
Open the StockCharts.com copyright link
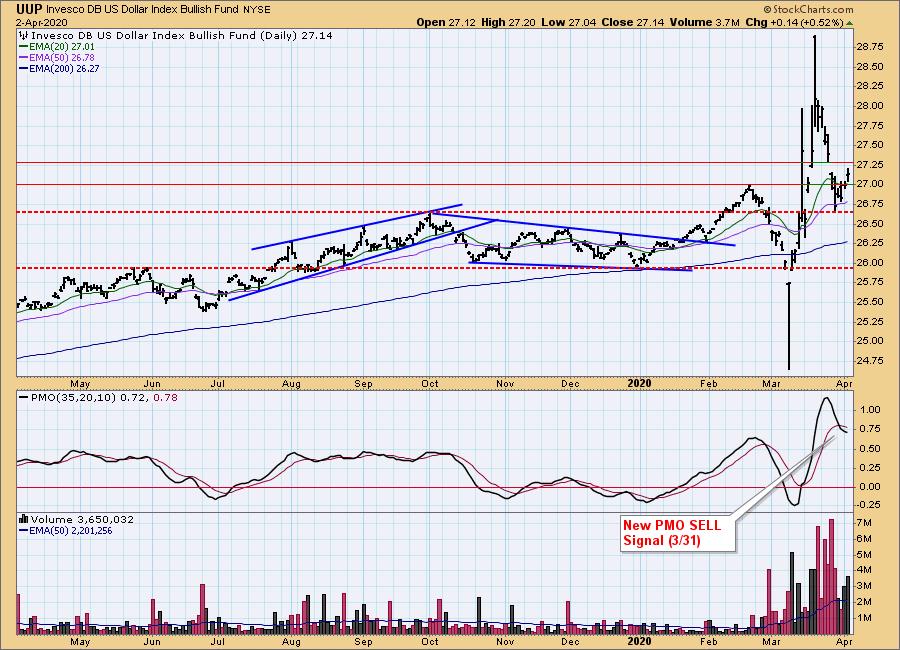[x=808, y=9]
